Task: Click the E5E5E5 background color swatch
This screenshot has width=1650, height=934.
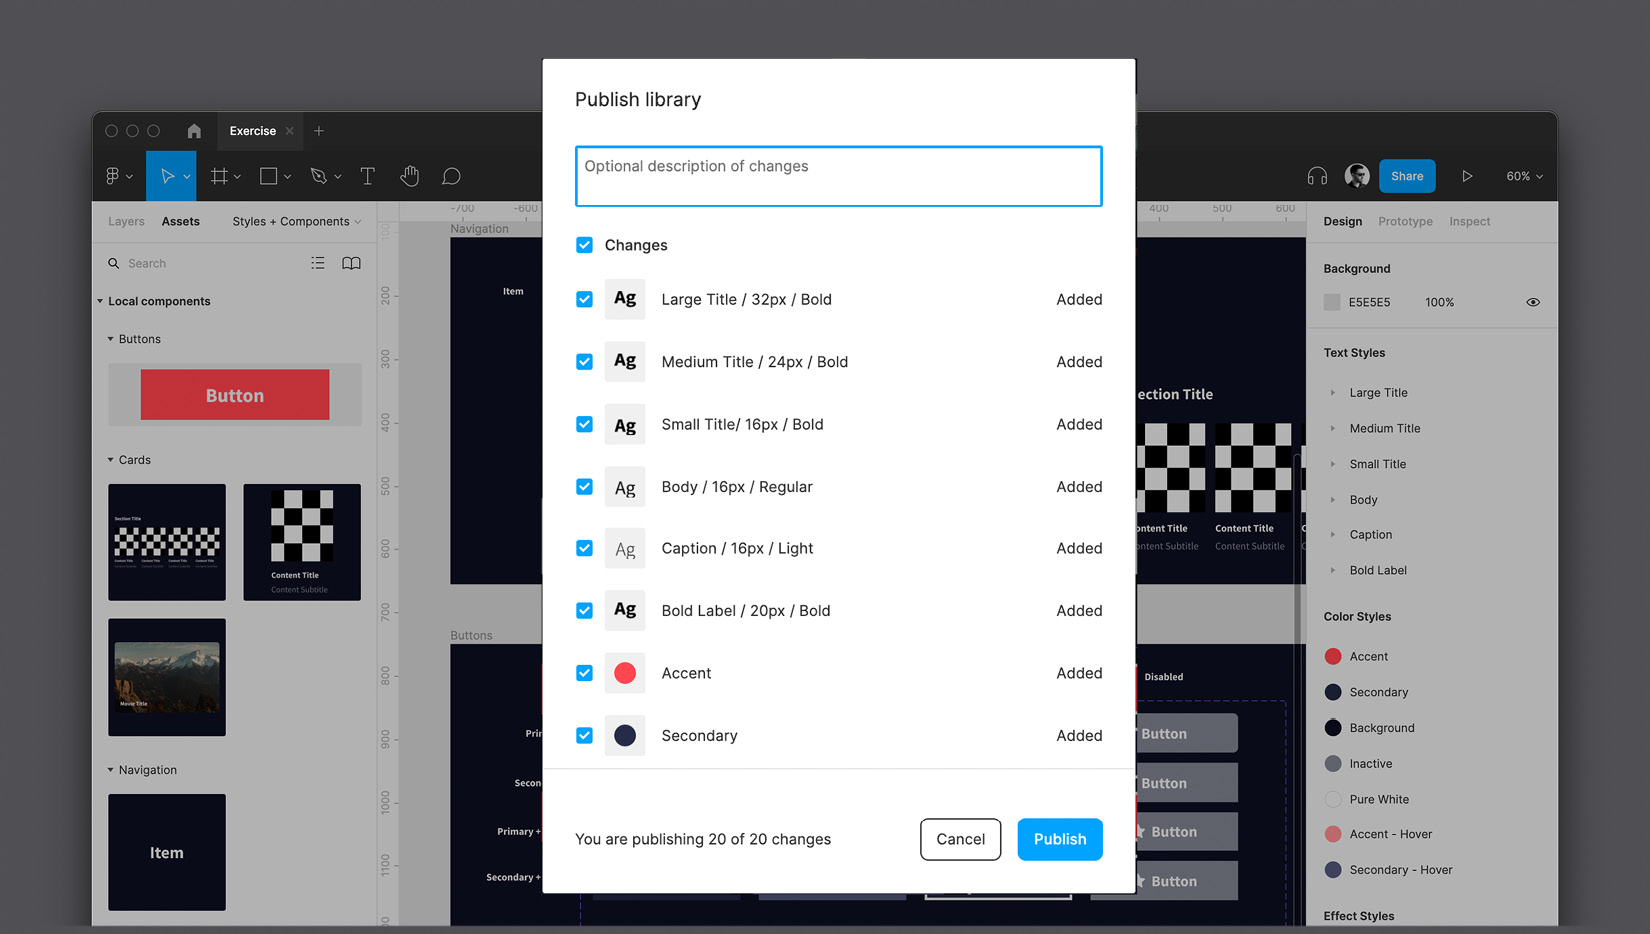Action: click(1332, 302)
